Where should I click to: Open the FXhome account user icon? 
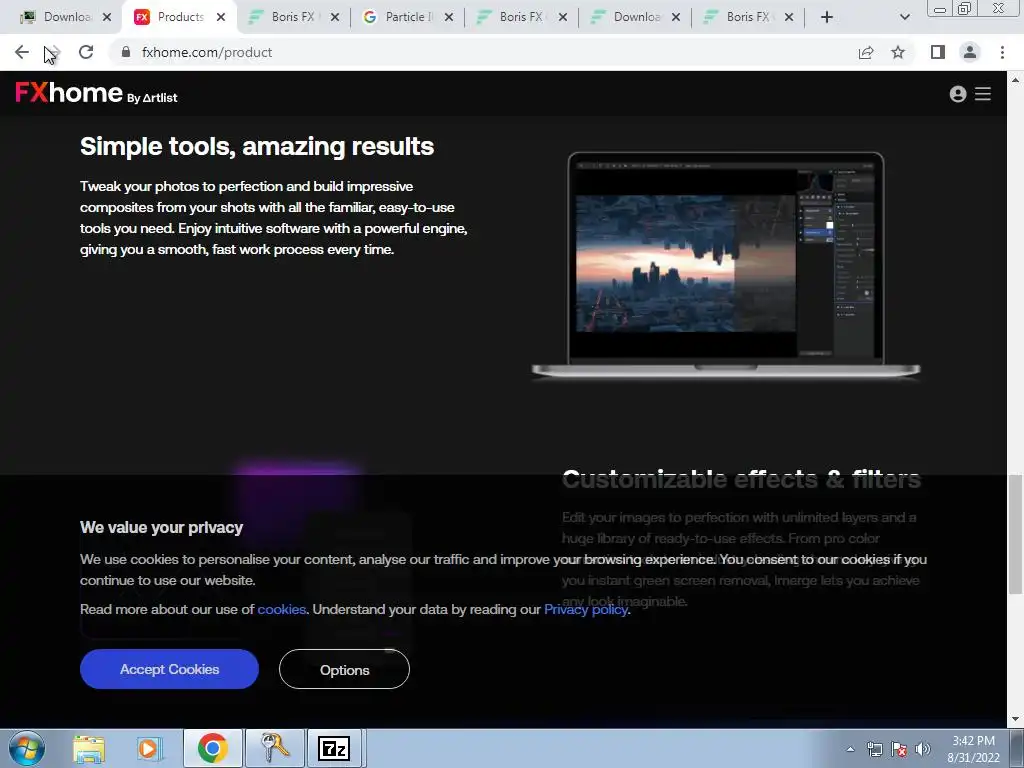(x=958, y=94)
